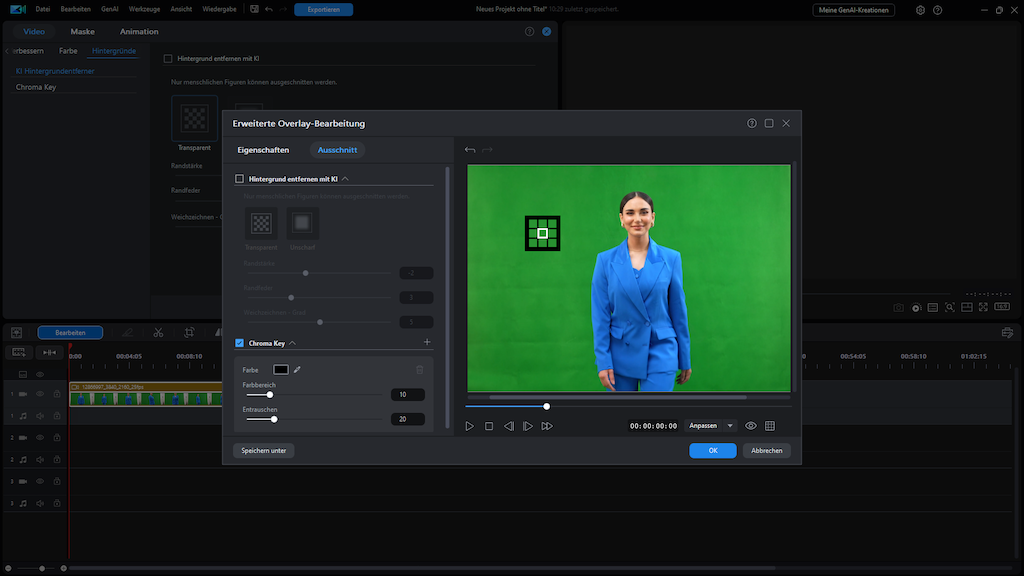Click the undo arrow above preview
This screenshot has height=576, width=1024.
[470, 150]
